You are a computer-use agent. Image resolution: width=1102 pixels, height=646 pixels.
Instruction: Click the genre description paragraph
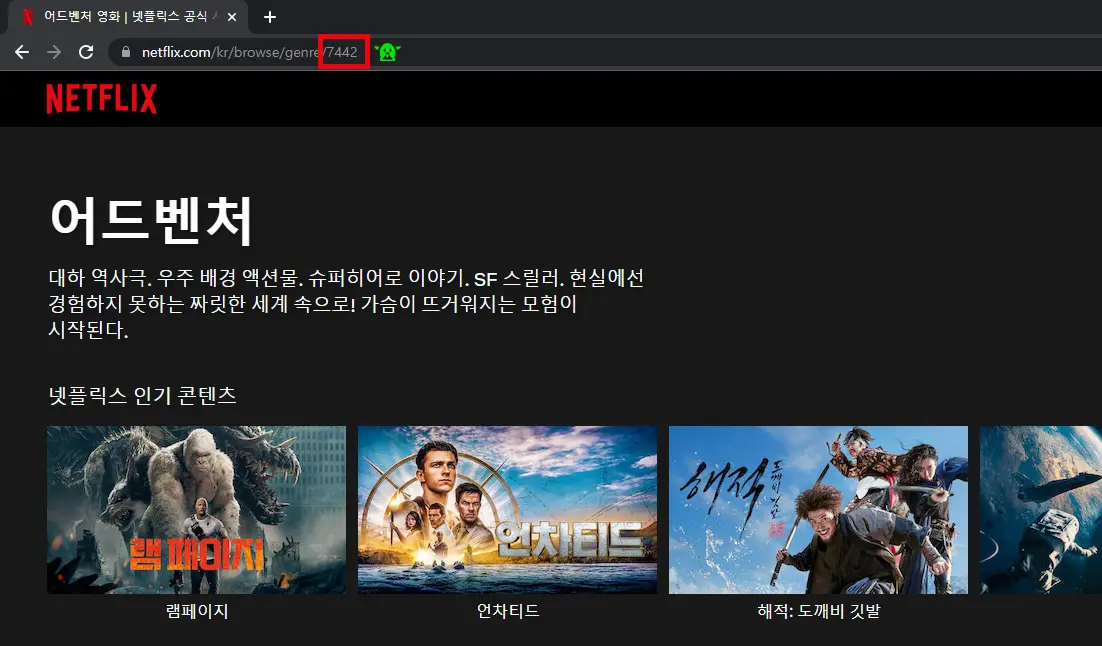point(346,303)
